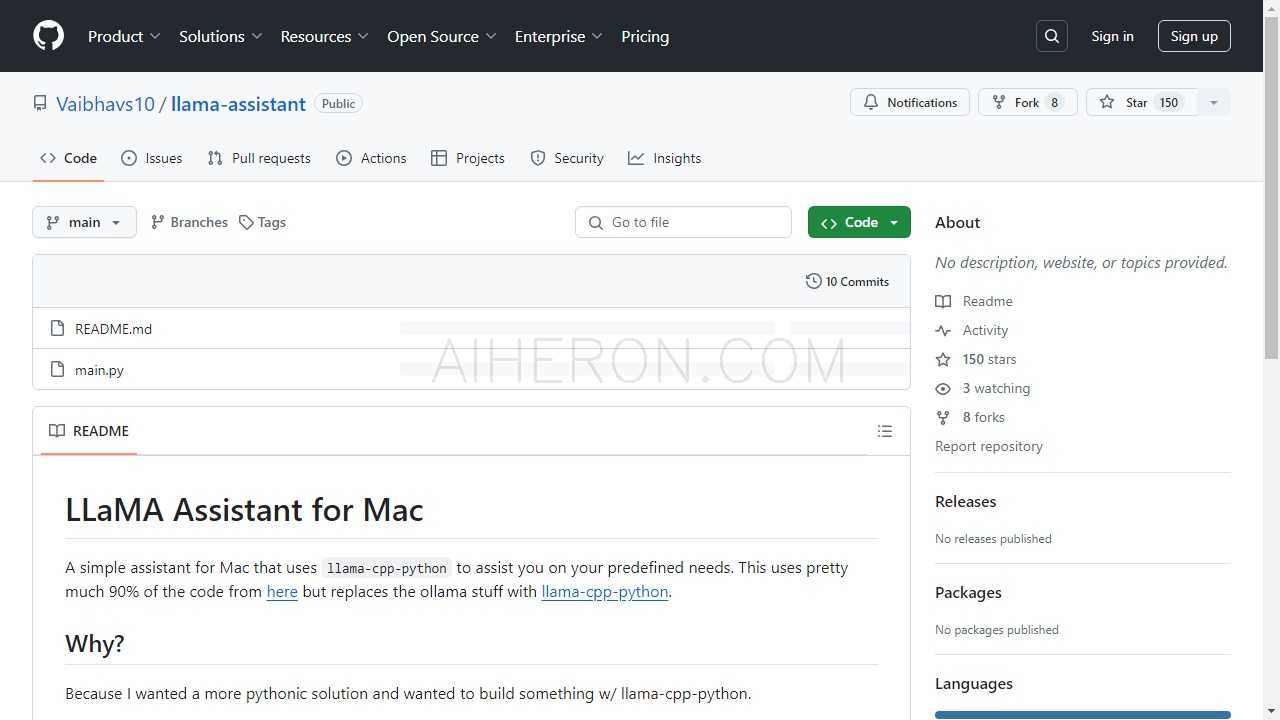
Task: Click the file icon next to README.md
Action: tap(57, 328)
